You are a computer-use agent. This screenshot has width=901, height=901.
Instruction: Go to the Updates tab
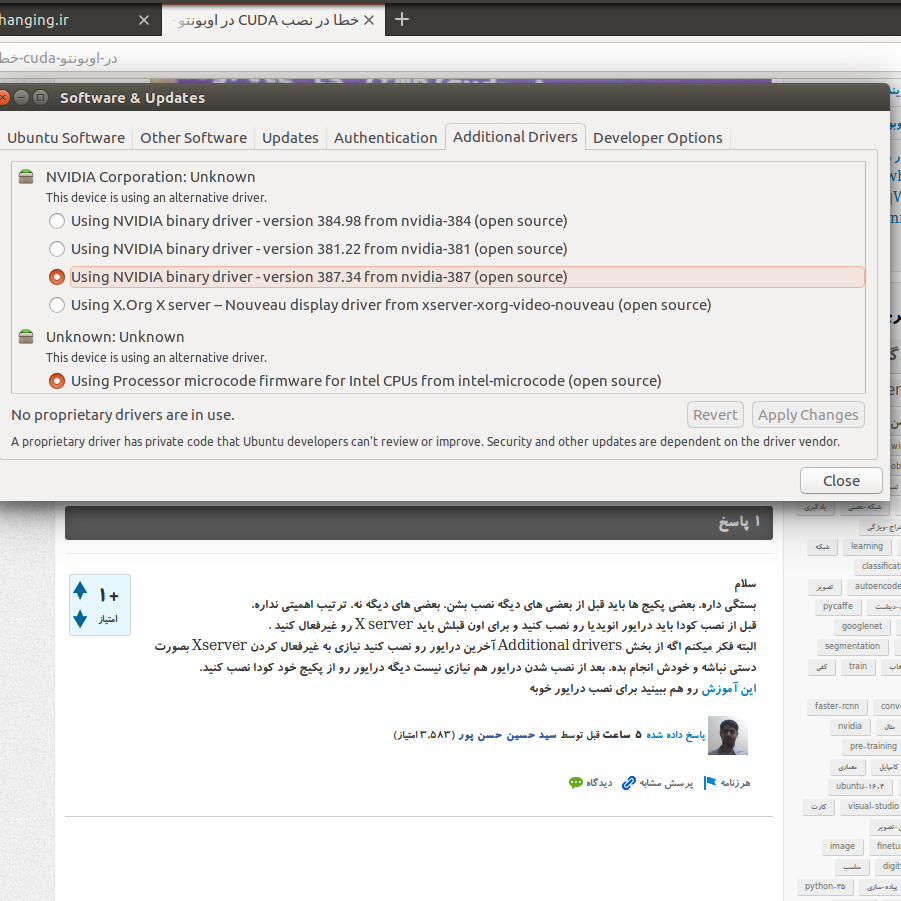(x=290, y=138)
